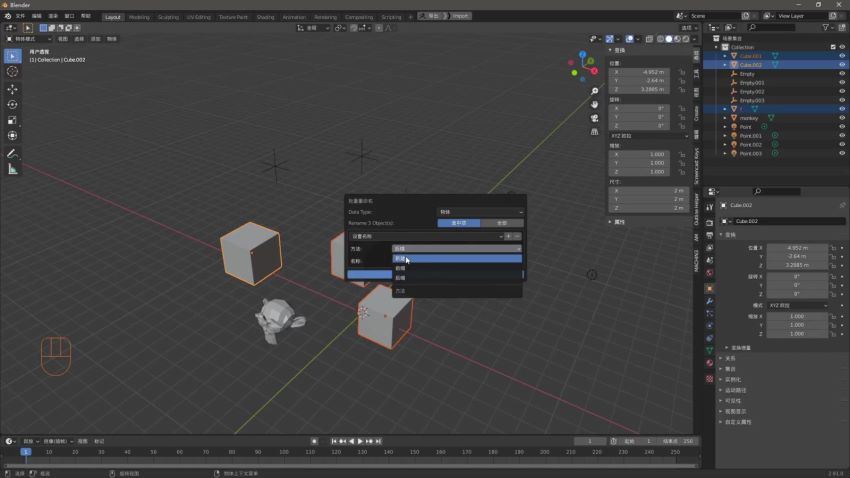Toggle visibility eye for Cube.001
The height and width of the screenshot is (478, 850).
842,56
